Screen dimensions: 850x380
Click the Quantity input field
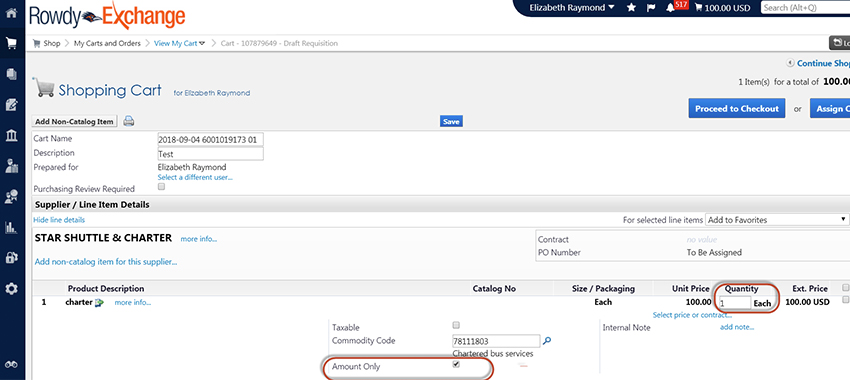735,303
